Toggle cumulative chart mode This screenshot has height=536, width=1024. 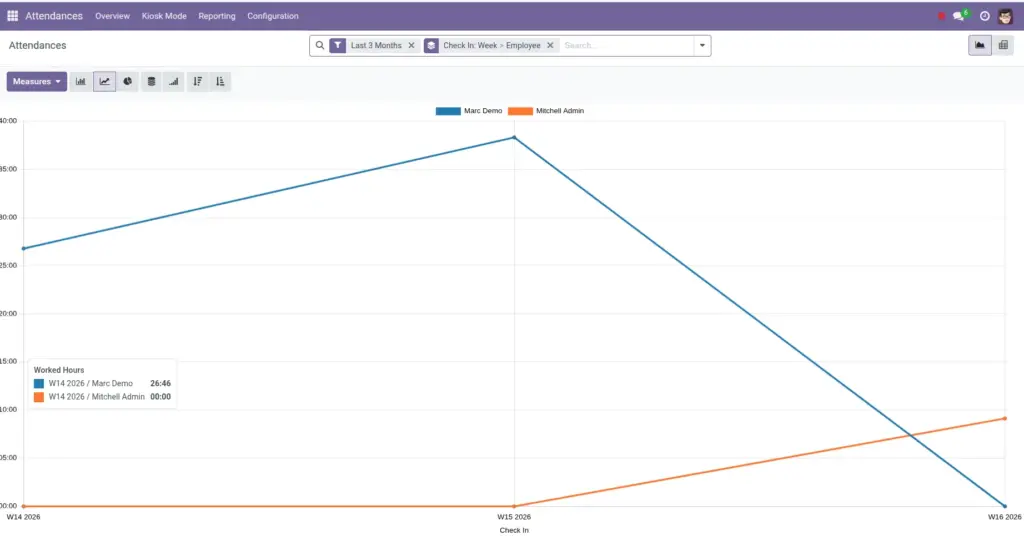[x=174, y=82]
